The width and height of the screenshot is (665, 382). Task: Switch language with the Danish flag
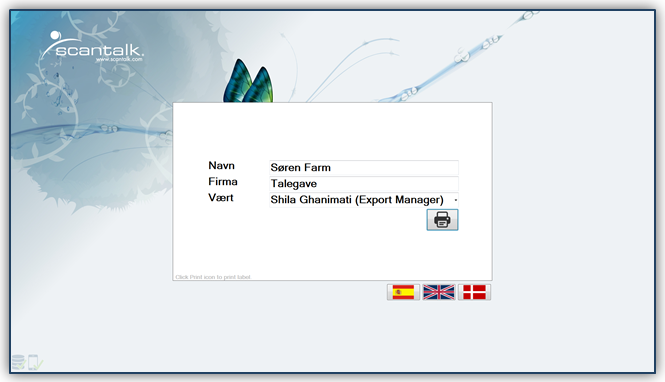pyautogui.click(x=474, y=292)
